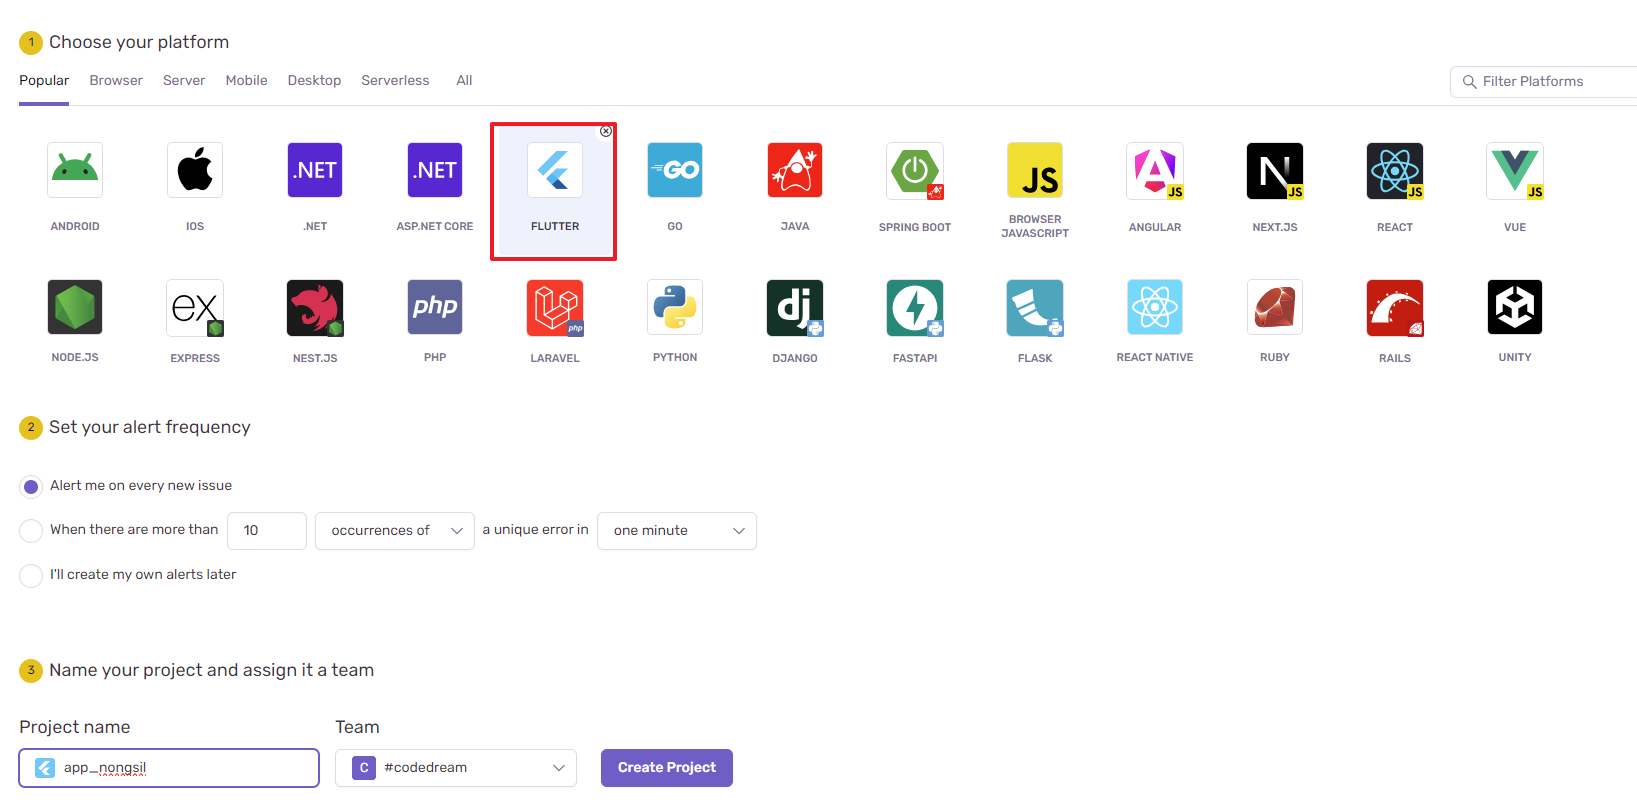Select the Browser JavaScript platform icon
This screenshot has width=1637, height=805.
point(1035,170)
